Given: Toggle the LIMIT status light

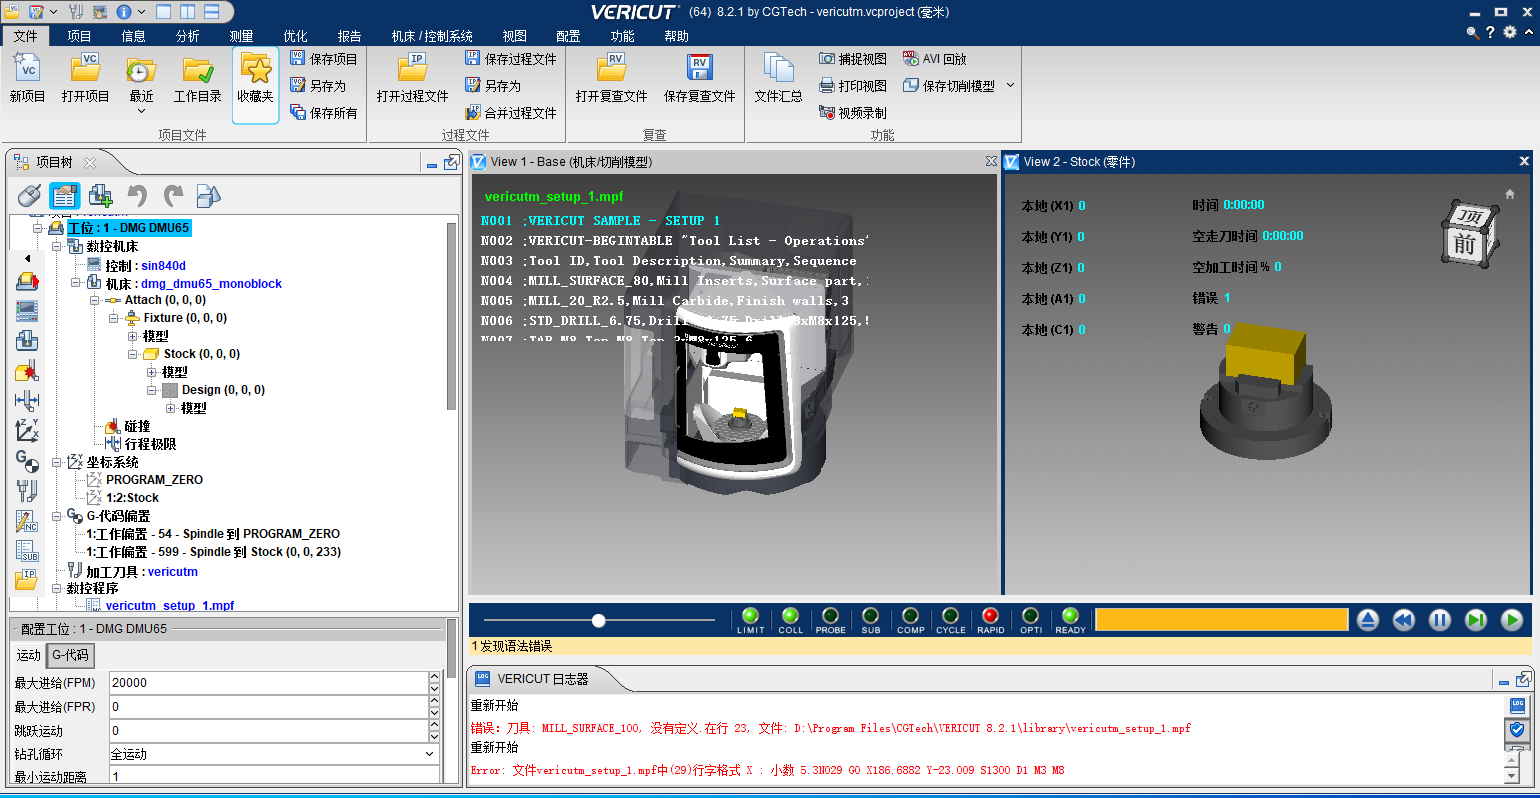Looking at the screenshot, I should click(751, 616).
